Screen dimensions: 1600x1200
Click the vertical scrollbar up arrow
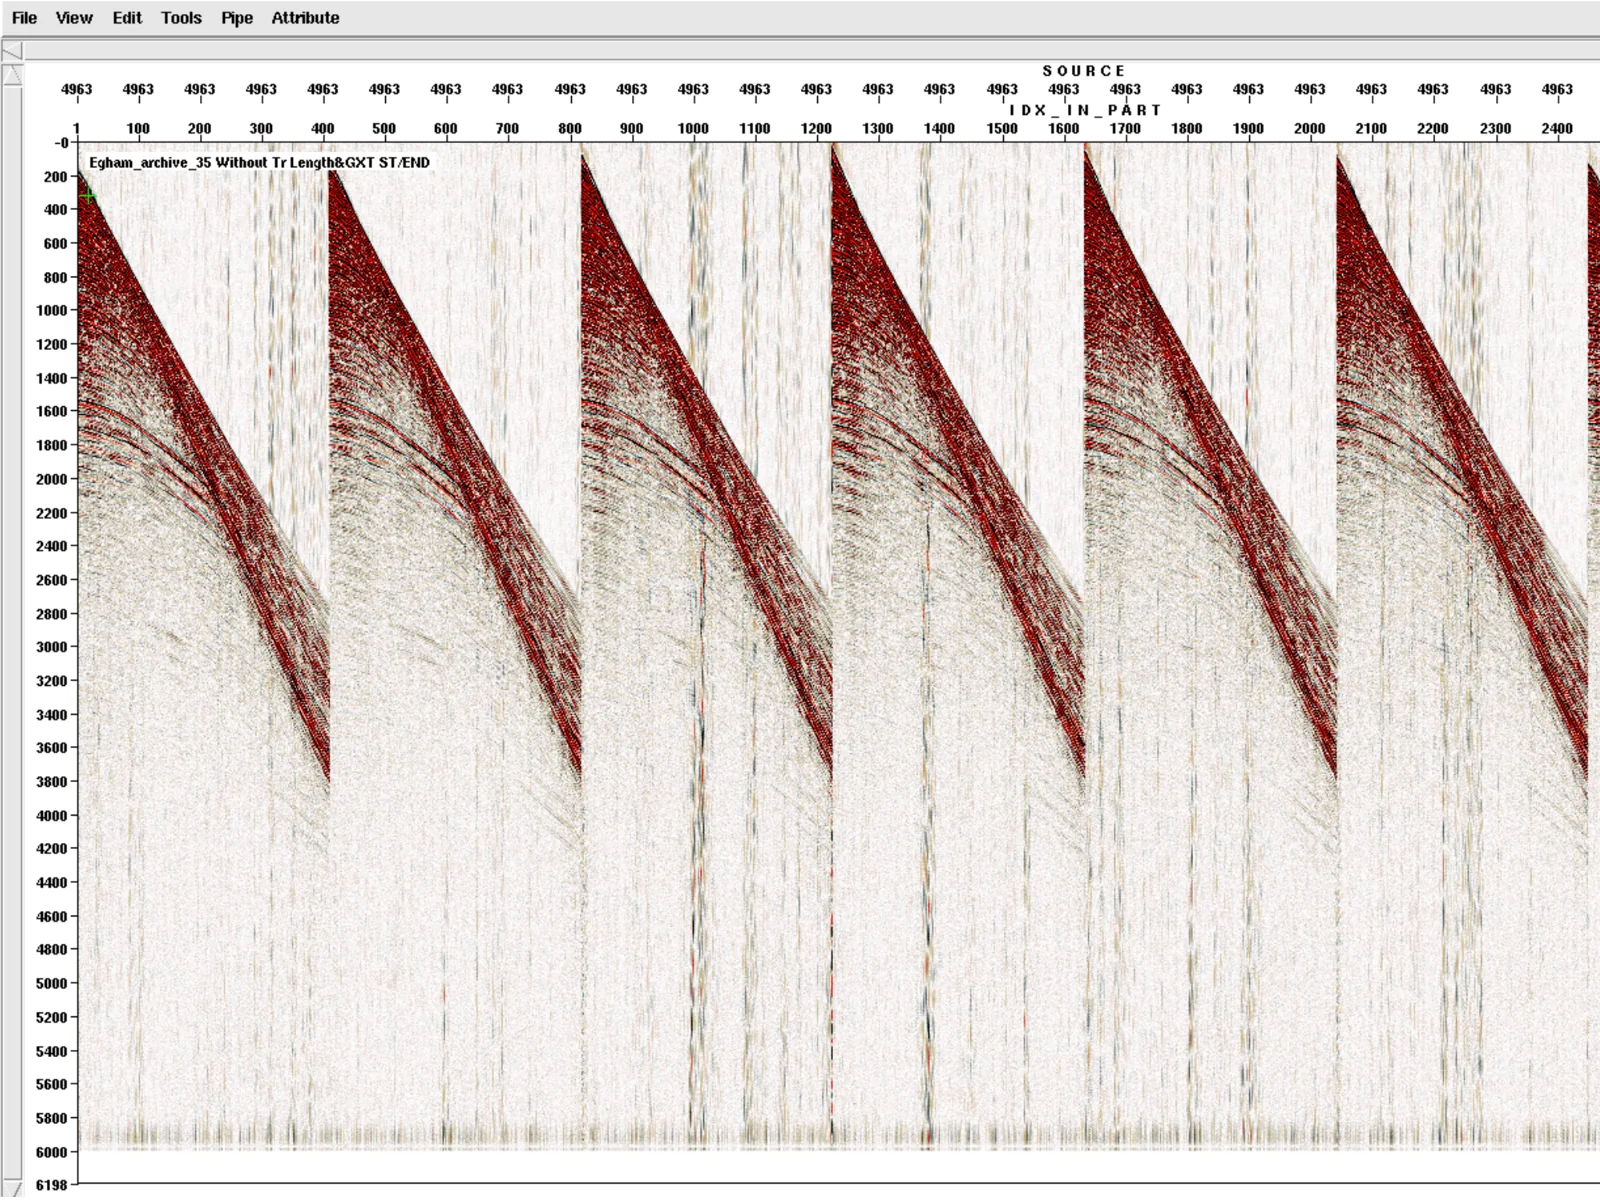click(12, 75)
